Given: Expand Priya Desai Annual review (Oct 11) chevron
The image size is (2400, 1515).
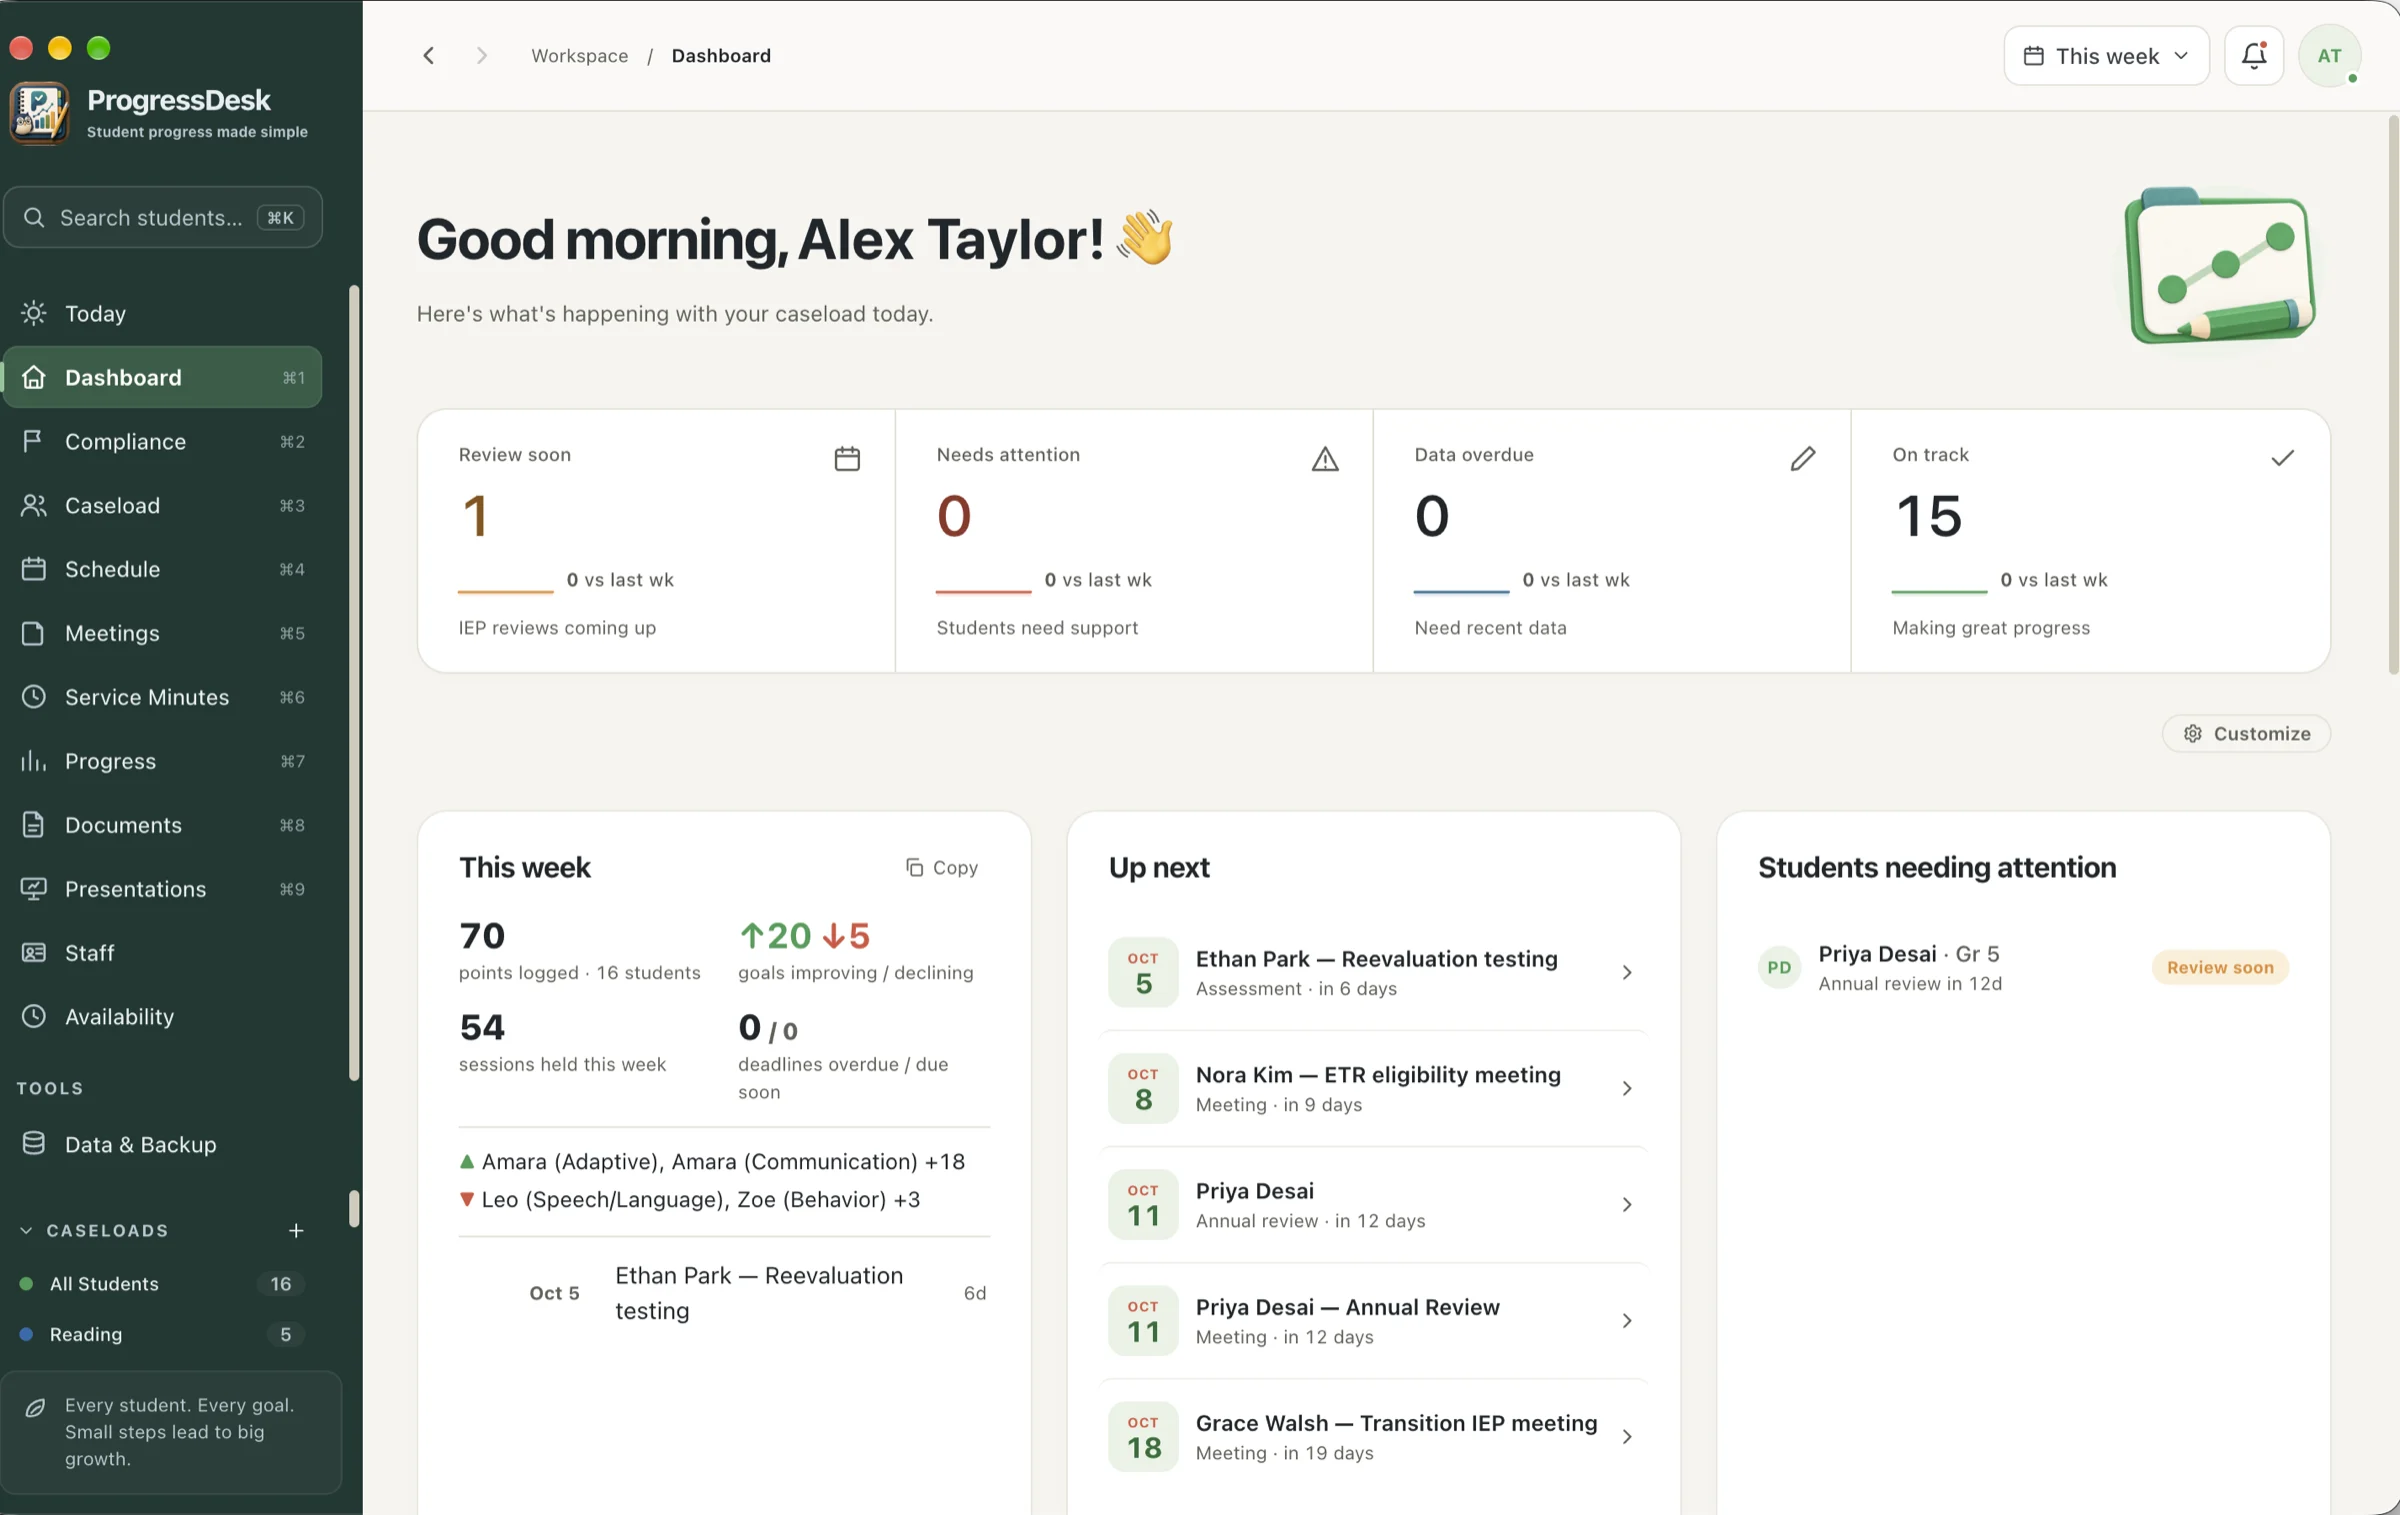Looking at the screenshot, I should click(1627, 1204).
